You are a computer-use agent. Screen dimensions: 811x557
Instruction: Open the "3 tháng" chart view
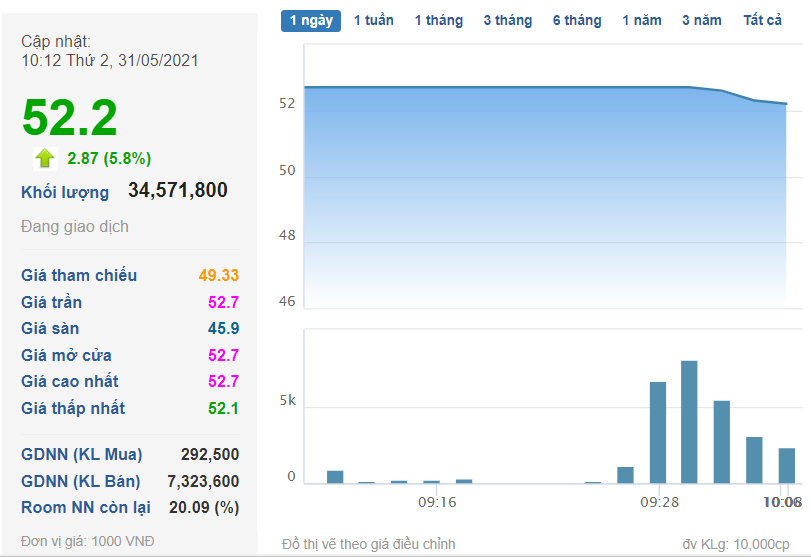(507, 20)
